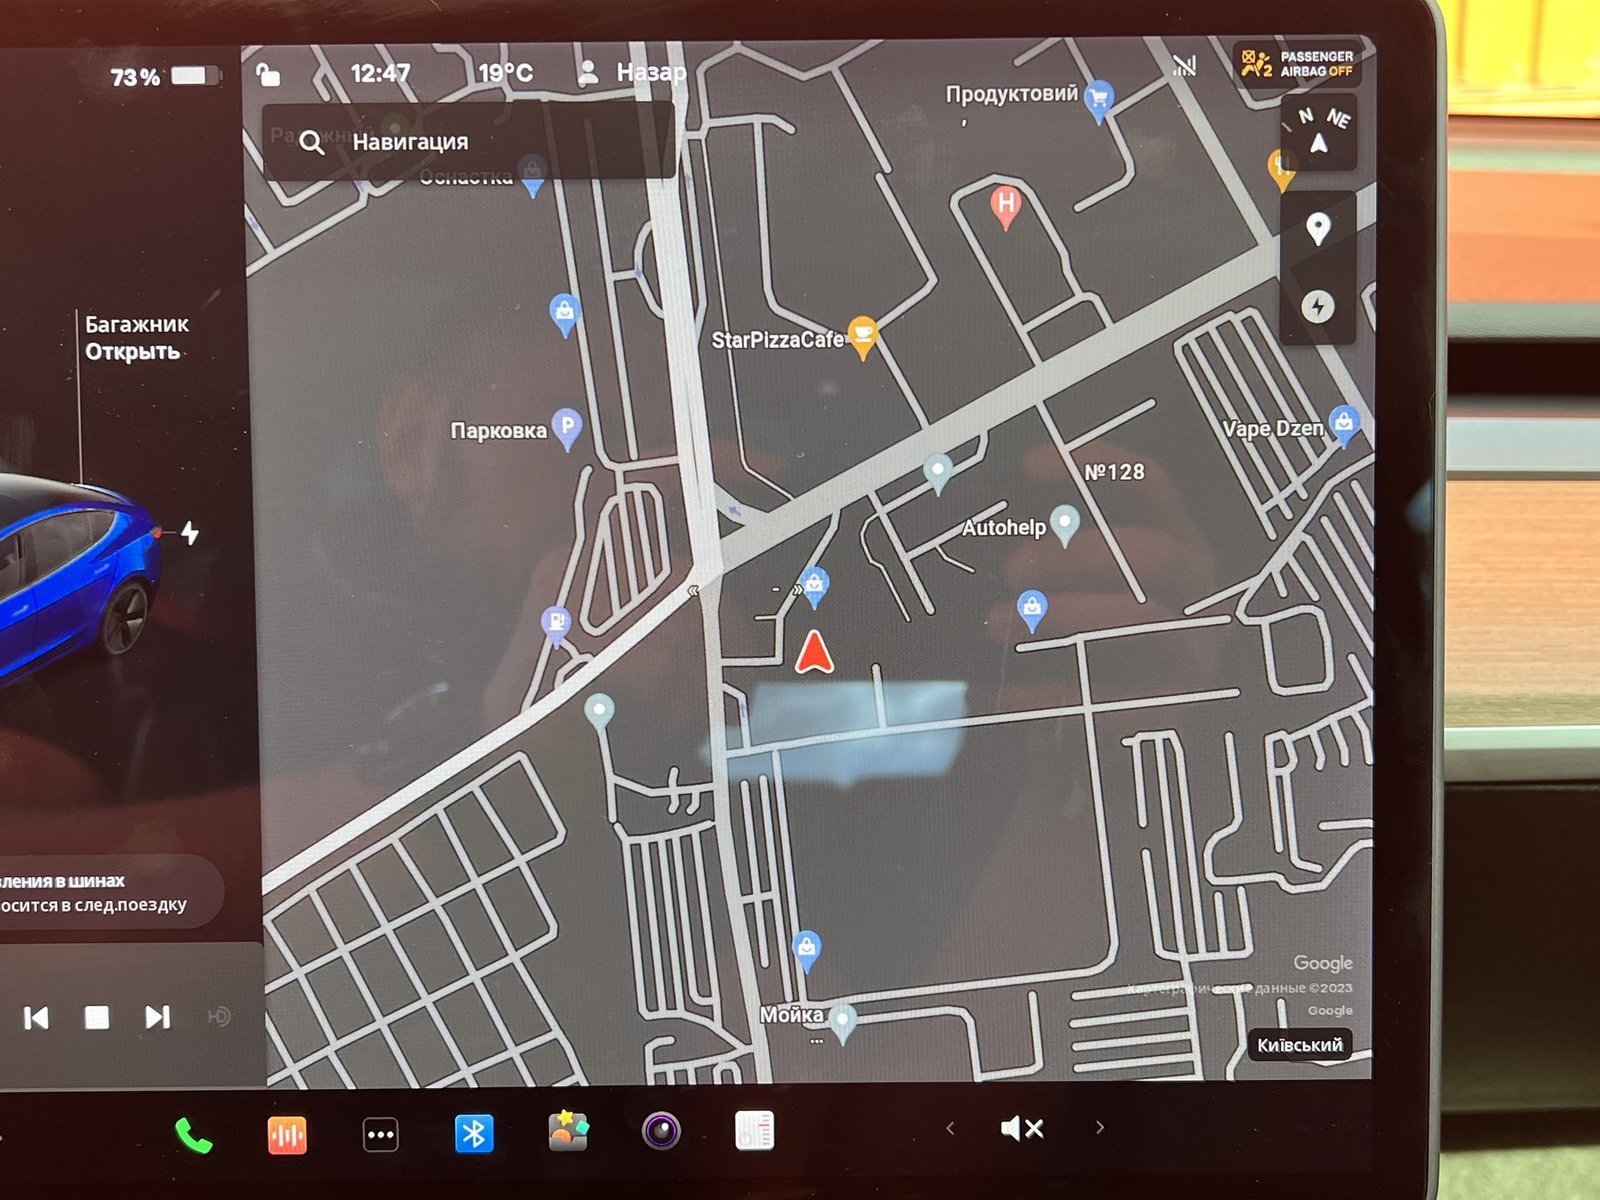Increase volume with right chevron

tap(1100, 1128)
